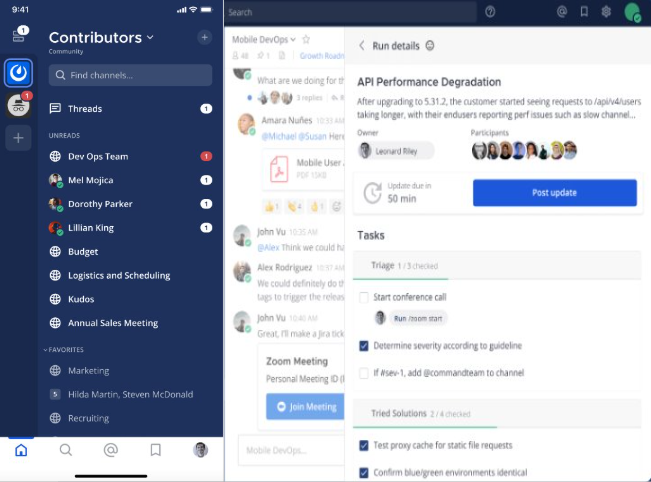Viewport: 651px width, 482px height.
Task: Click the @Alex mention in John Vu's message
Action: pos(268,247)
